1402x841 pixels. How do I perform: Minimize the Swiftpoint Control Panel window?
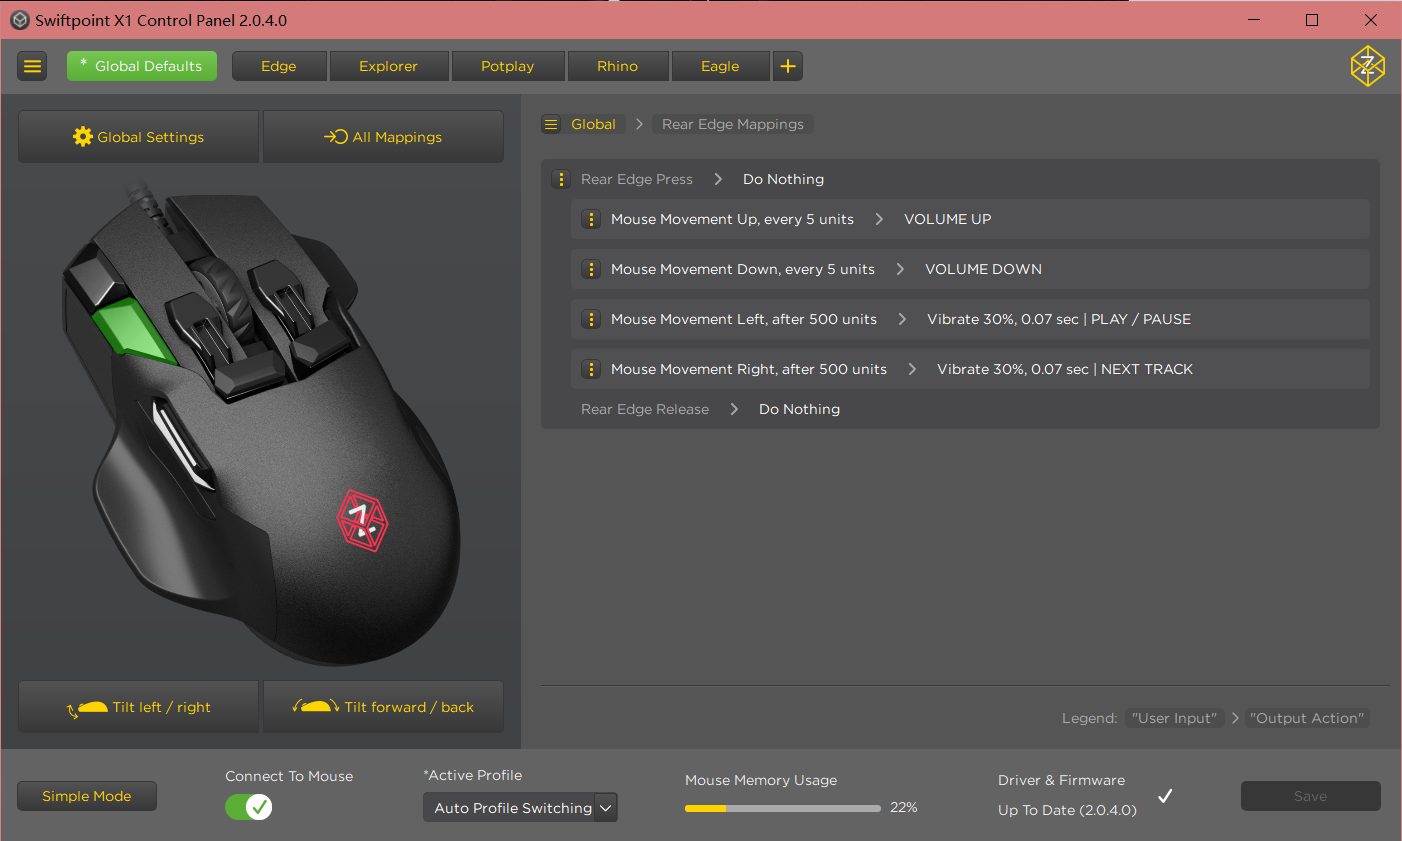1254,20
